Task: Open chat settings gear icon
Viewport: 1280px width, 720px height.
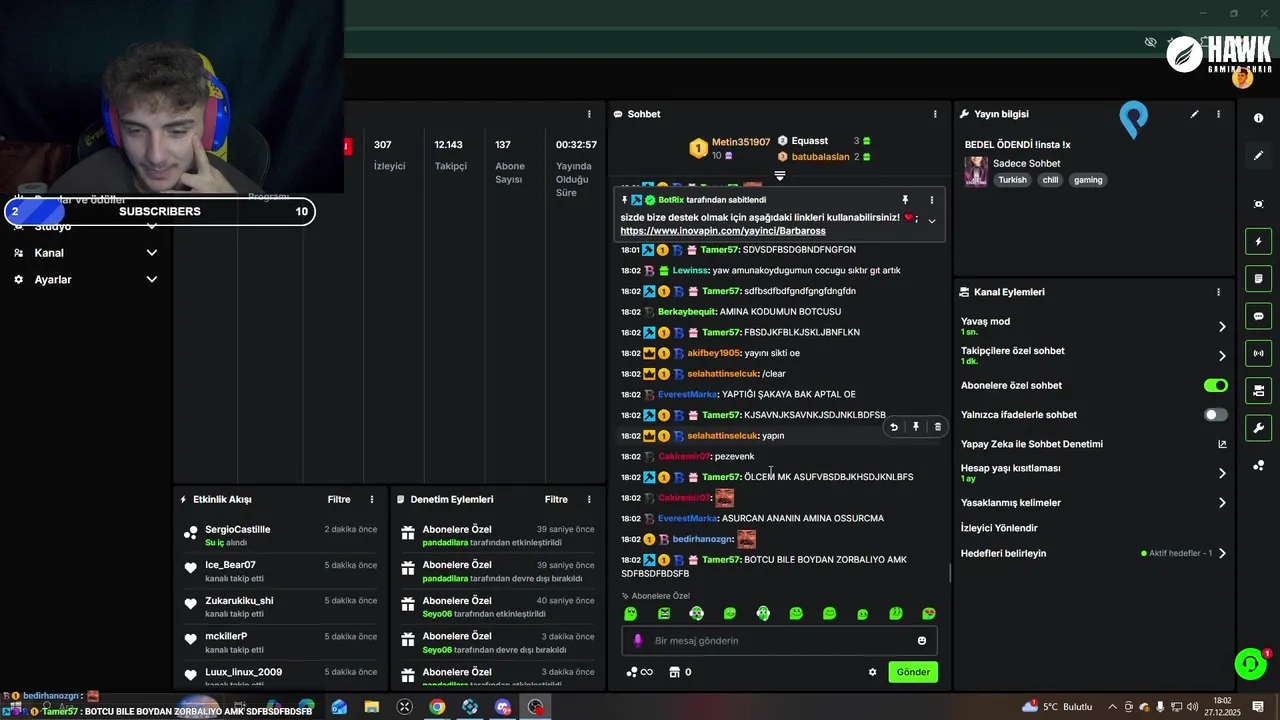Action: coord(872,672)
